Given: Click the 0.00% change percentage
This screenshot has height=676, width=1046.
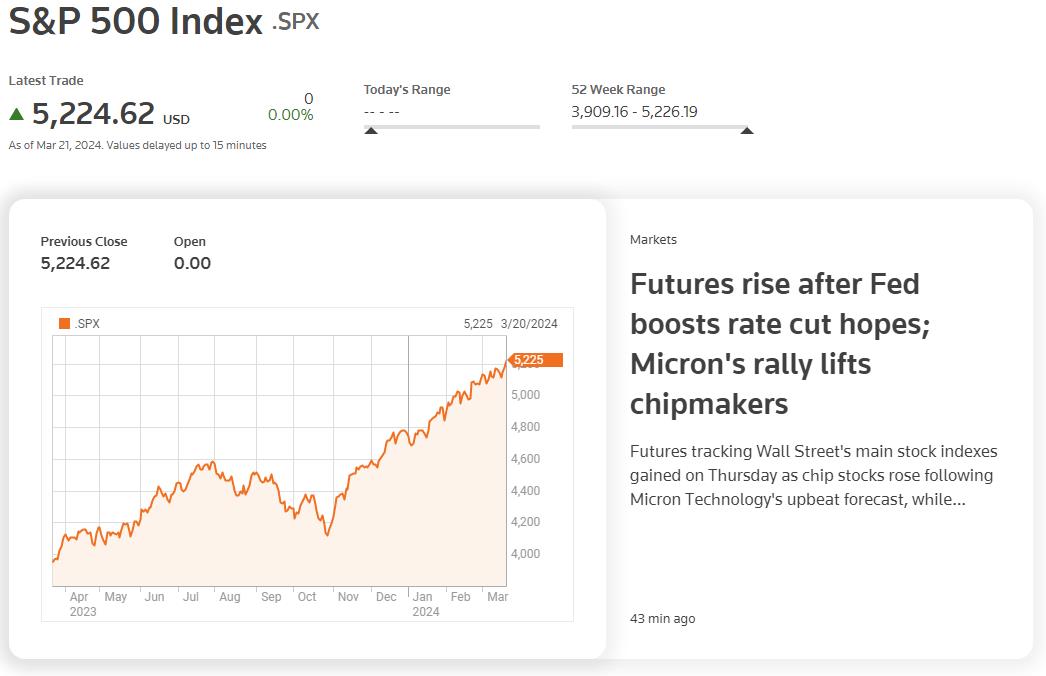Looking at the screenshot, I should point(290,115).
